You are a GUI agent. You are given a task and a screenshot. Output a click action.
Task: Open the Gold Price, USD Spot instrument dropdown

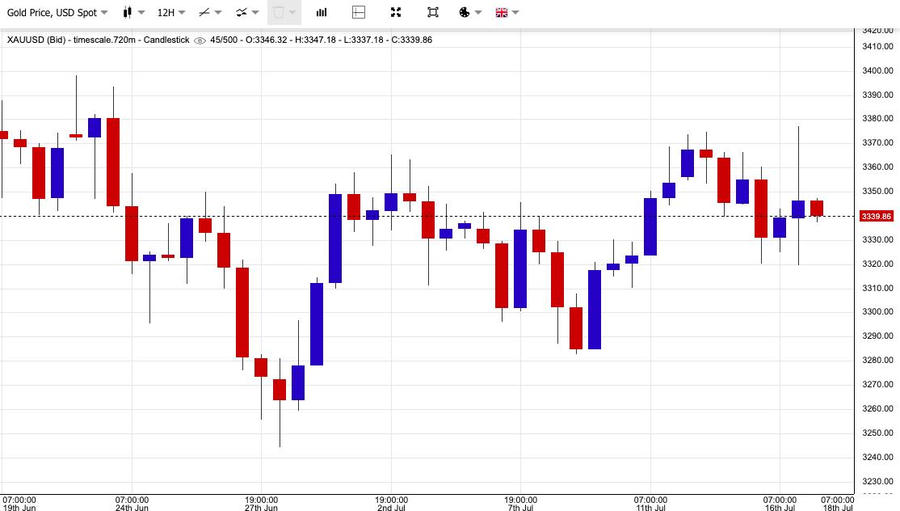[x=55, y=12]
